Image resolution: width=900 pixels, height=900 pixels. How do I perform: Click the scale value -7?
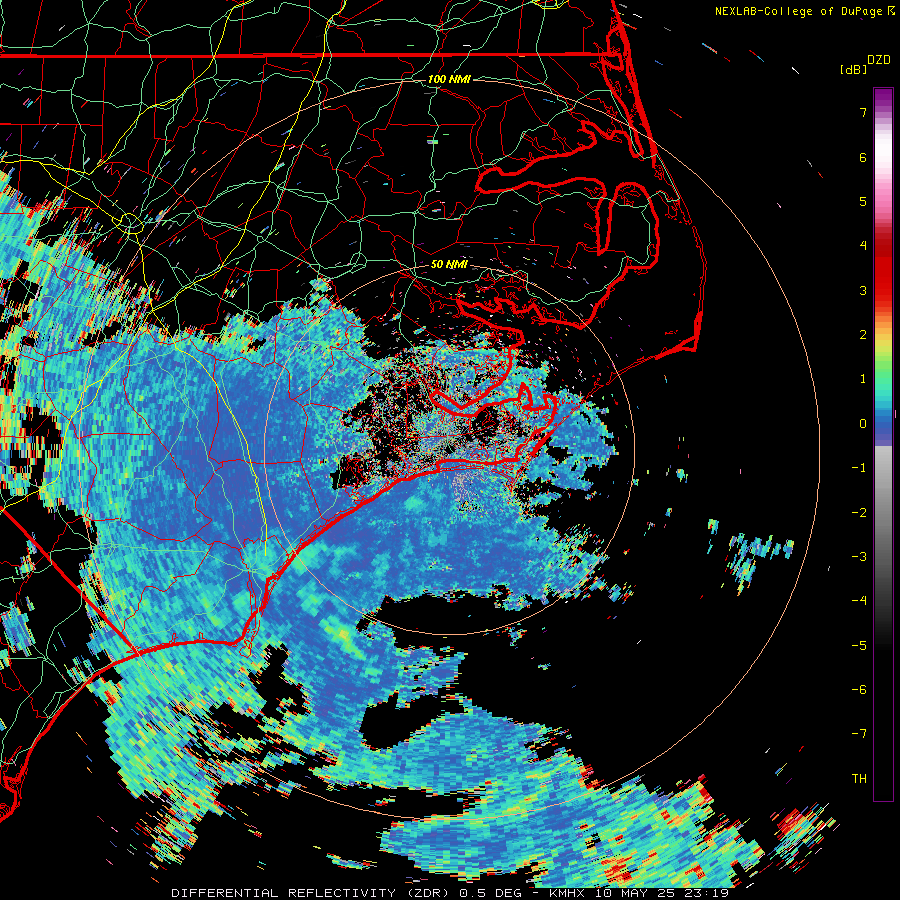859,734
